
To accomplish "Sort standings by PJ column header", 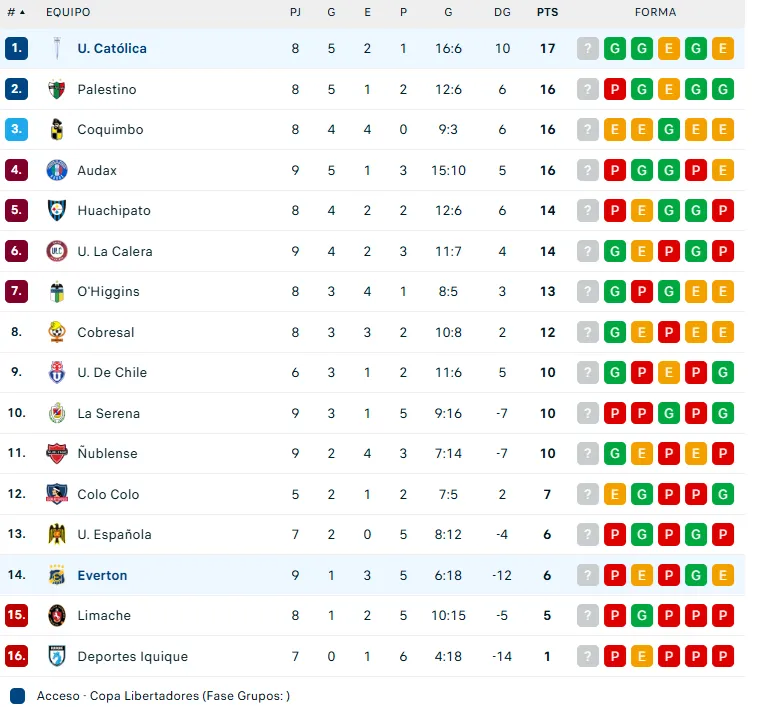I will click(295, 12).
